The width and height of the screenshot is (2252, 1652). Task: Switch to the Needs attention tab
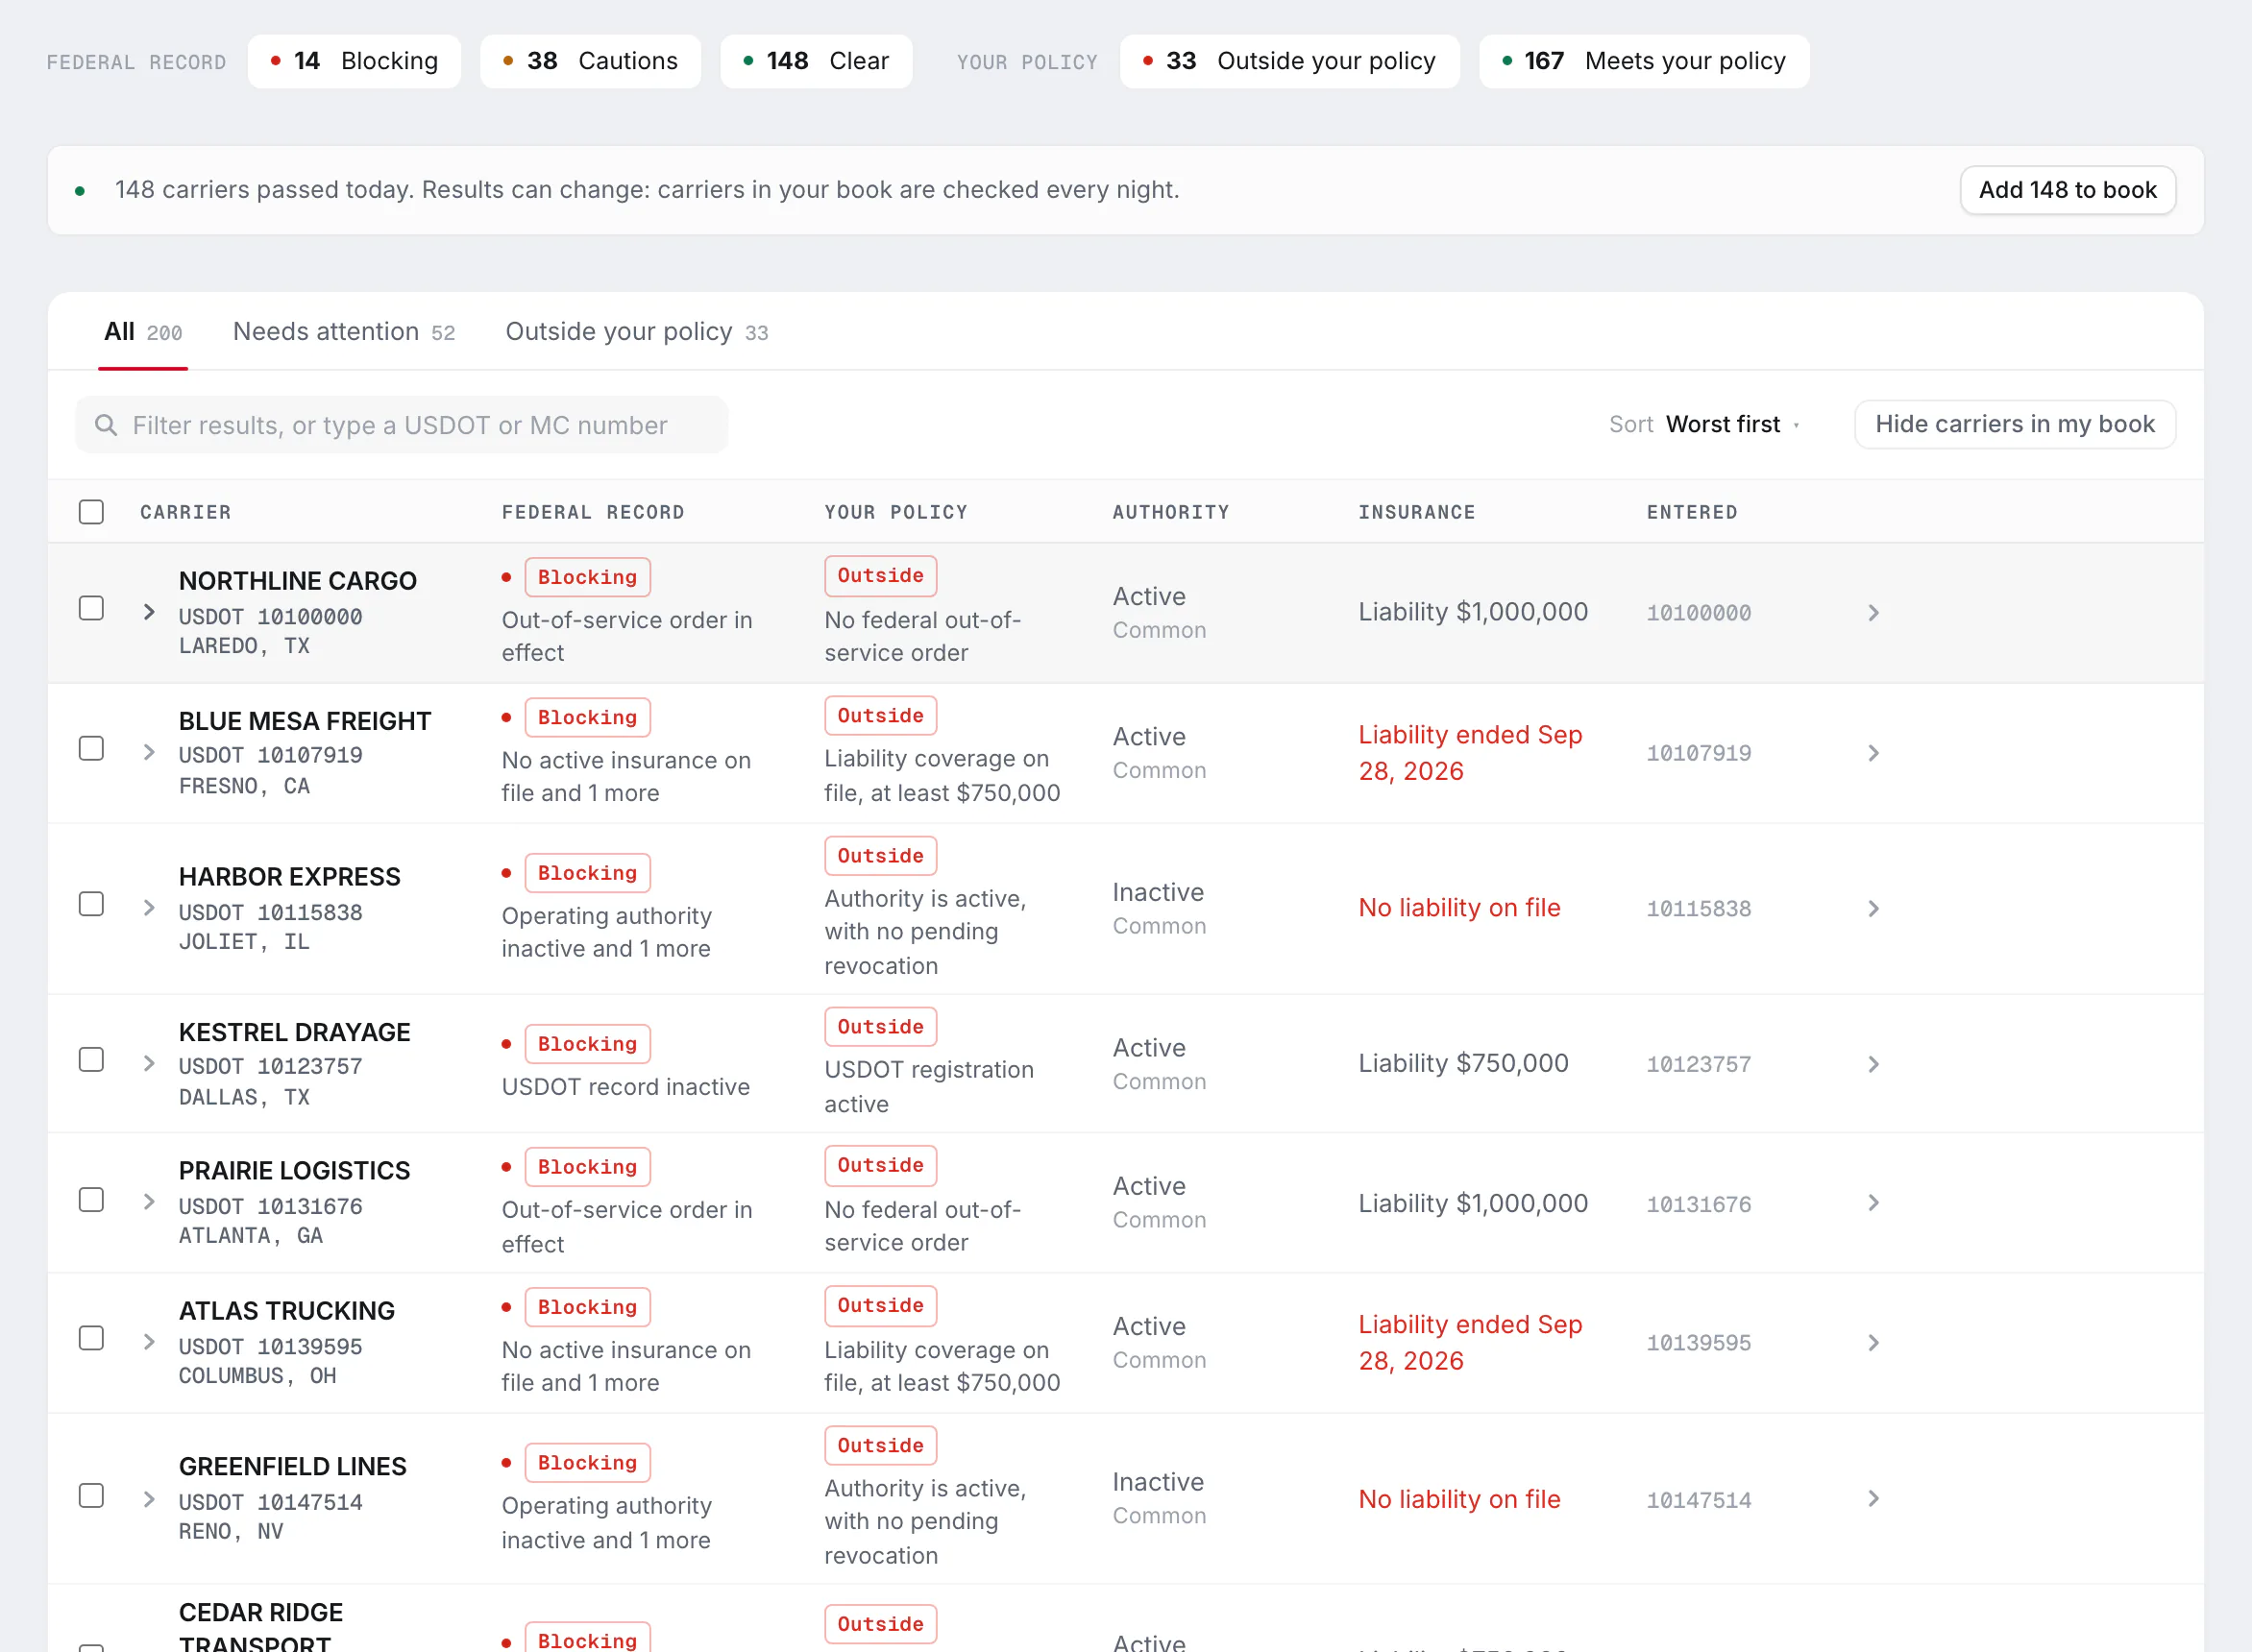[x=344, y=332]
